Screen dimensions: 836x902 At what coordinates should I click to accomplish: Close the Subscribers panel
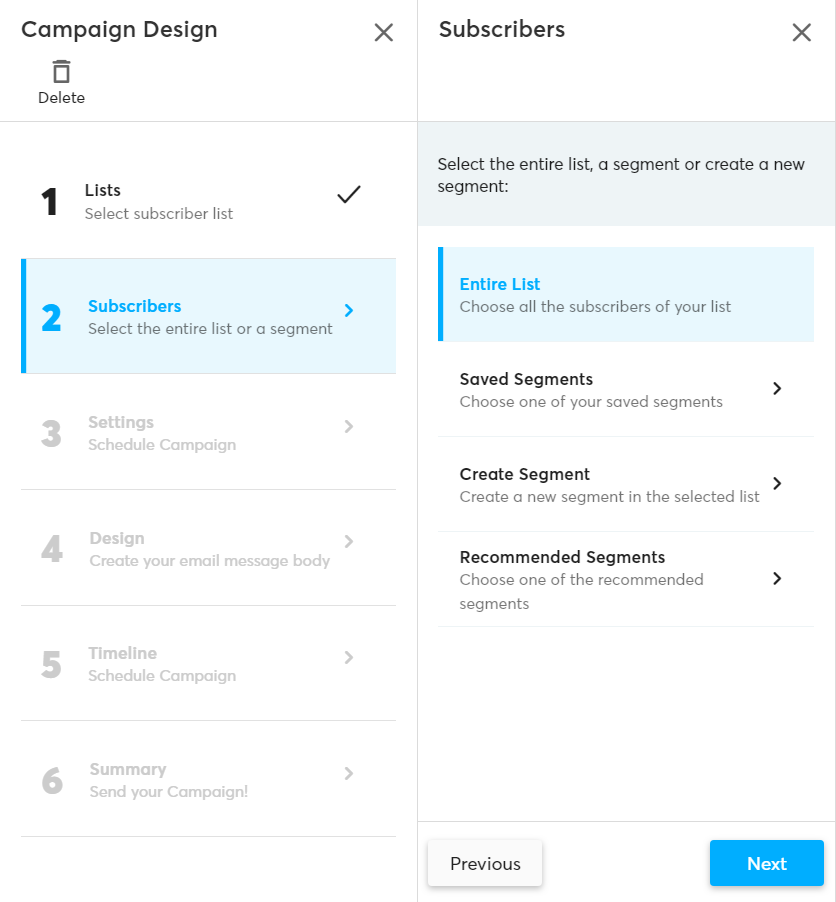(x=801, y=32)
